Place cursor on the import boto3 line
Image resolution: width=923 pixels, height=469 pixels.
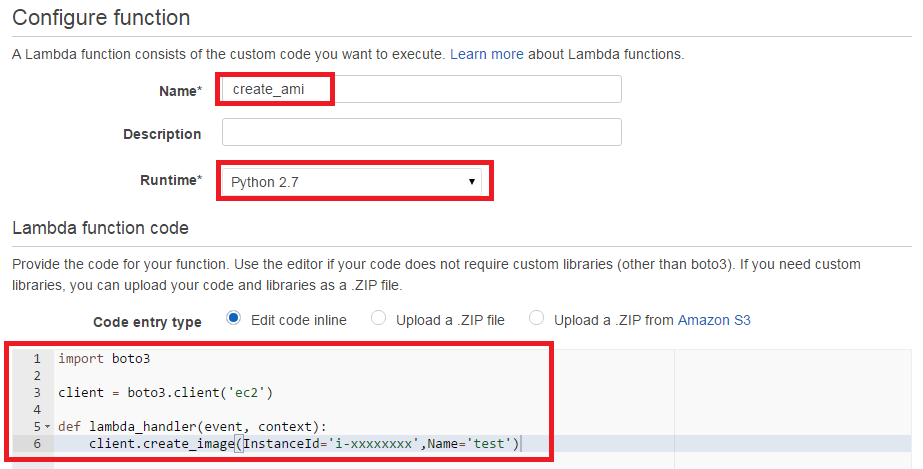[104, 358]
